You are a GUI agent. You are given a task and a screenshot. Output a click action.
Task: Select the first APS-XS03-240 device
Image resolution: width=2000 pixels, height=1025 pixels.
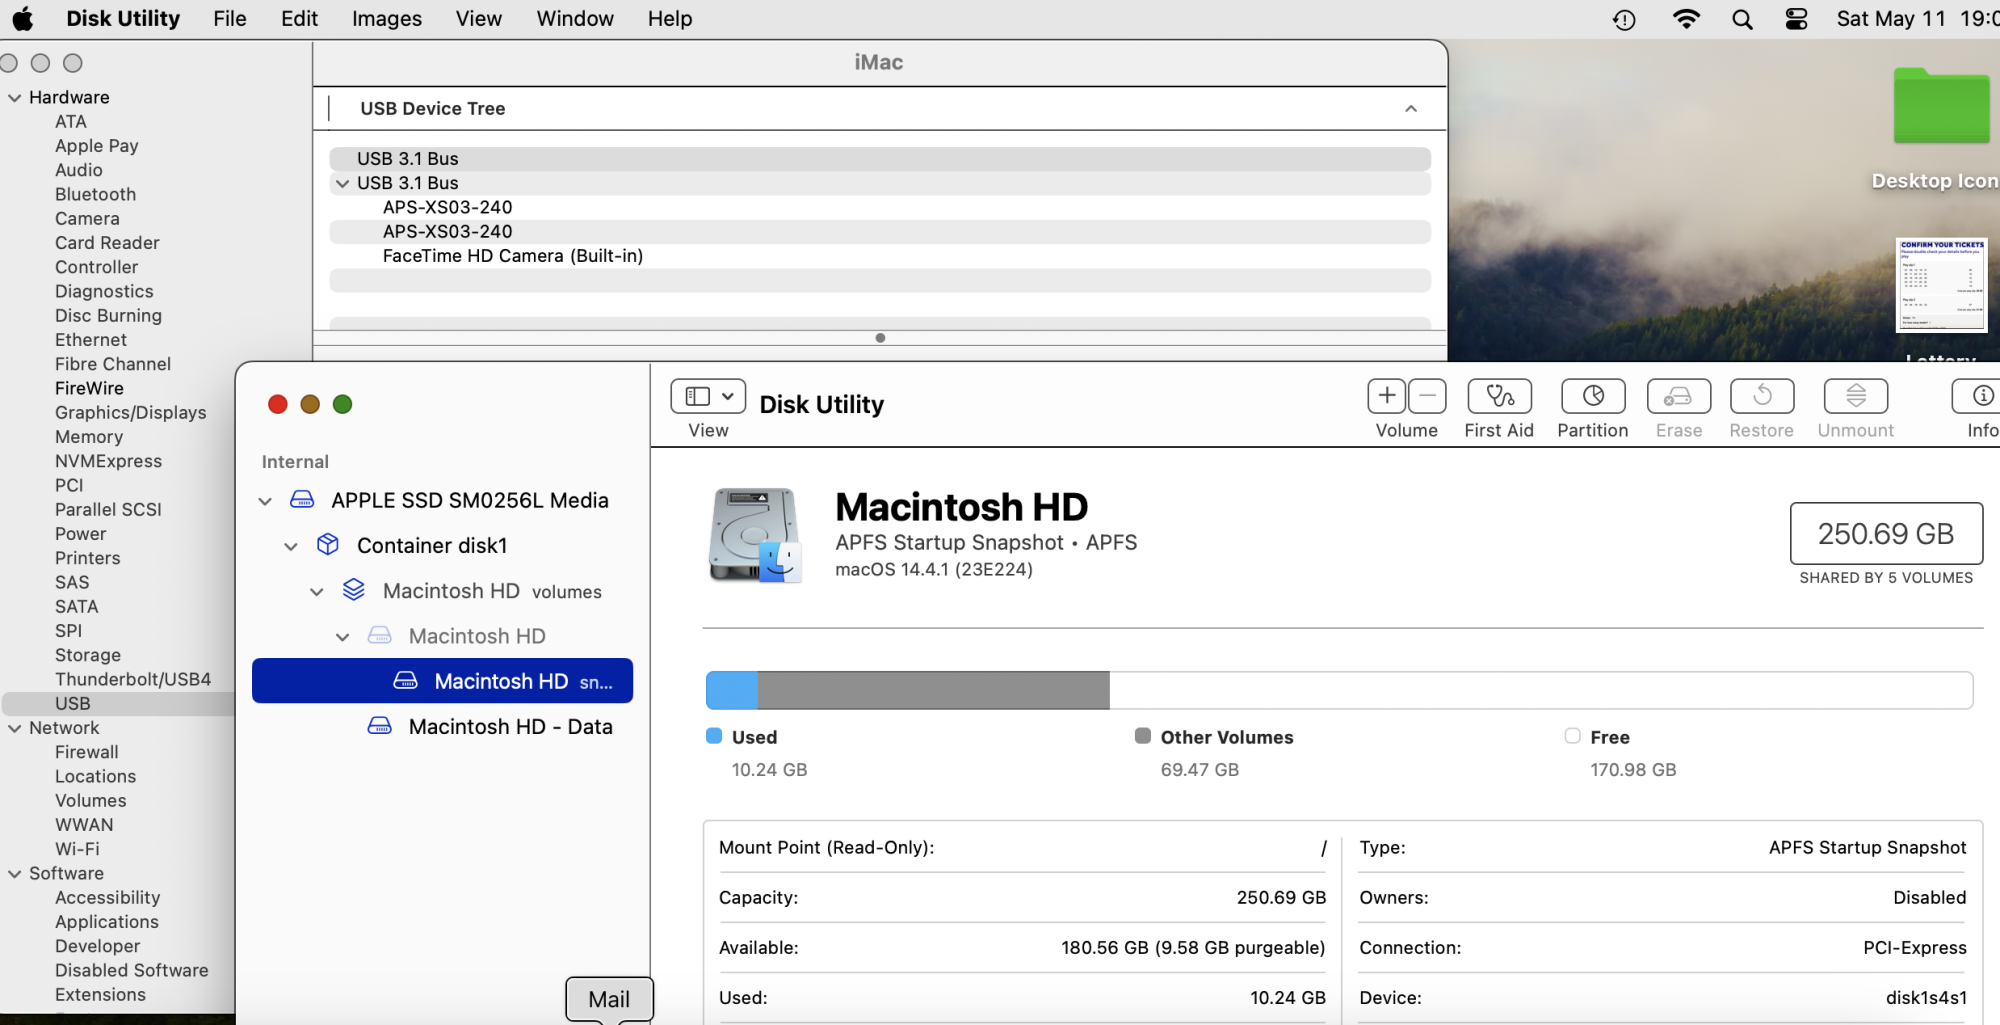pyautogui.click(x=880, y=207)
